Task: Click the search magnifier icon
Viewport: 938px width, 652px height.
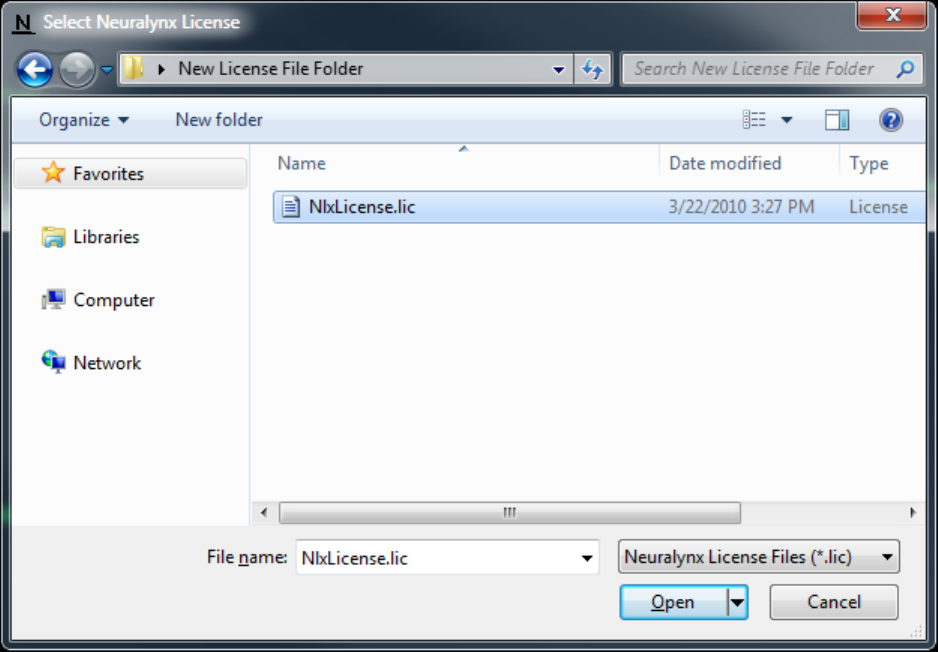Action: 905,69
